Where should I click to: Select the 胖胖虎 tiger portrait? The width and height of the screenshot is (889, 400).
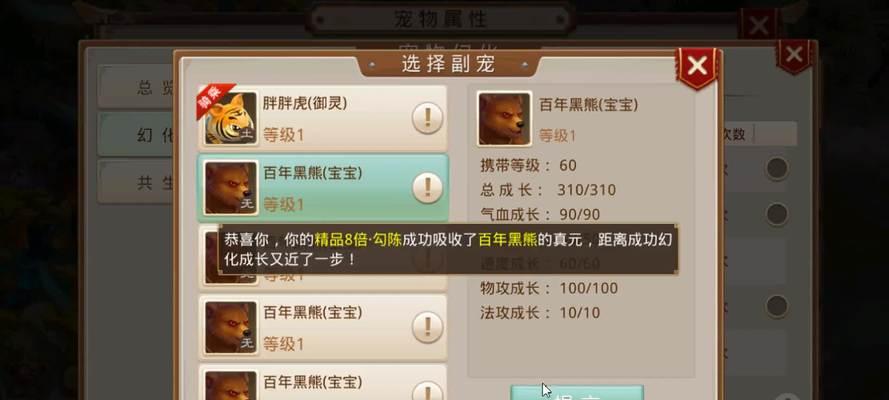click(230, 118)
